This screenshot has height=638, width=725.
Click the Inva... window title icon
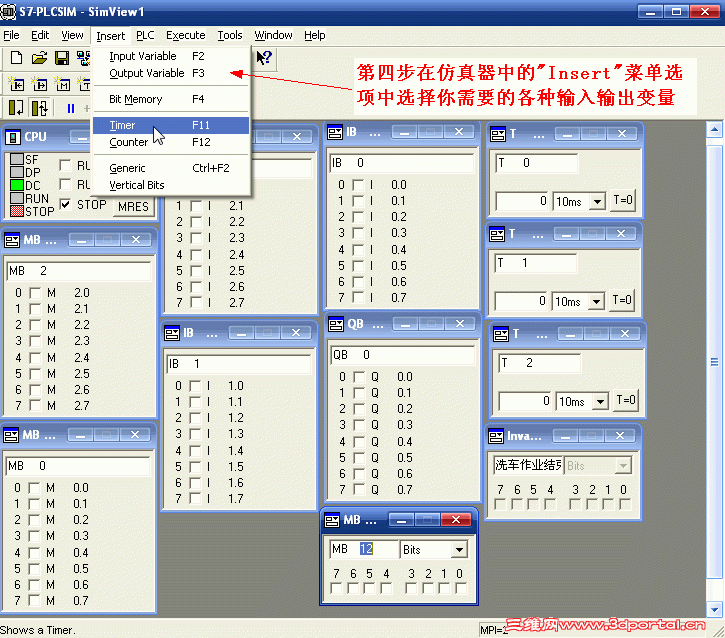pyautogui.click(x=496, y=436)
